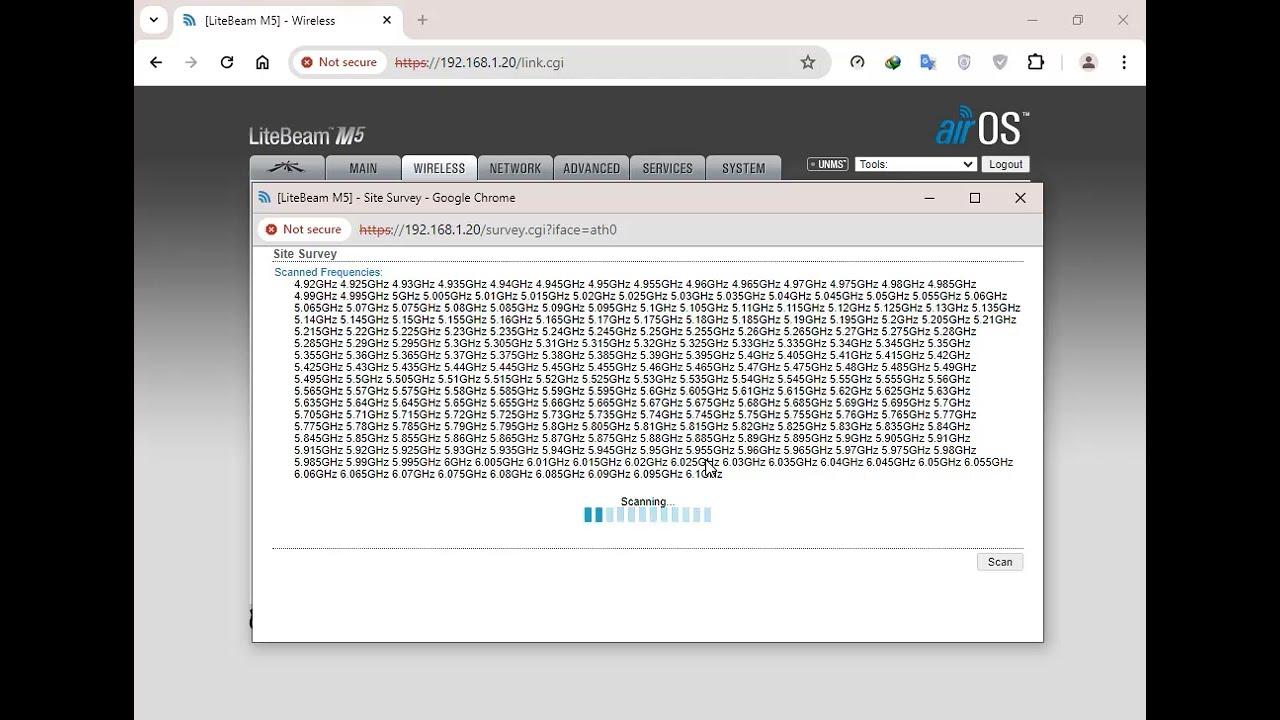Open the Speedtest extension icon
1280x720 pixels.
tap(857, 62)
